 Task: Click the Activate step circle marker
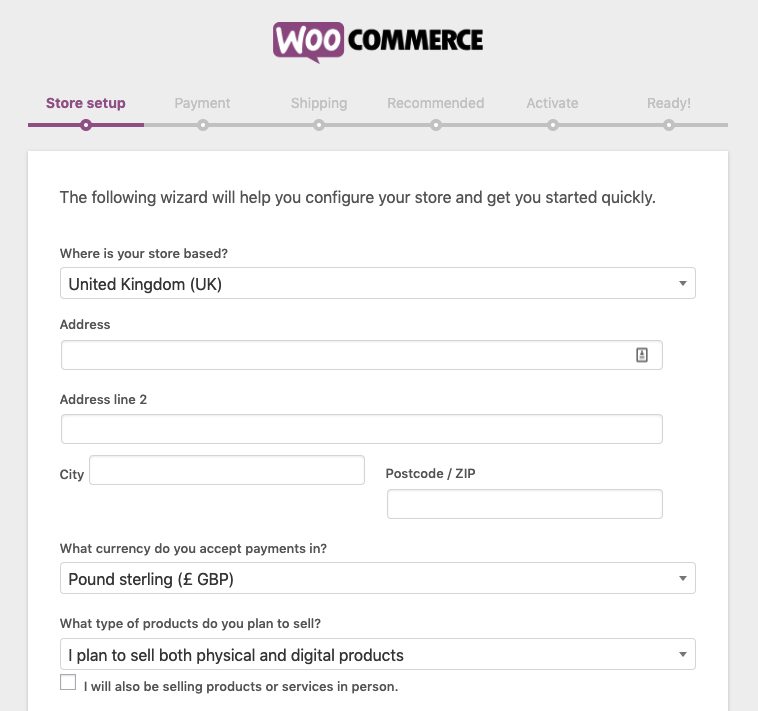pyautogui.click(x=553, y=125)
